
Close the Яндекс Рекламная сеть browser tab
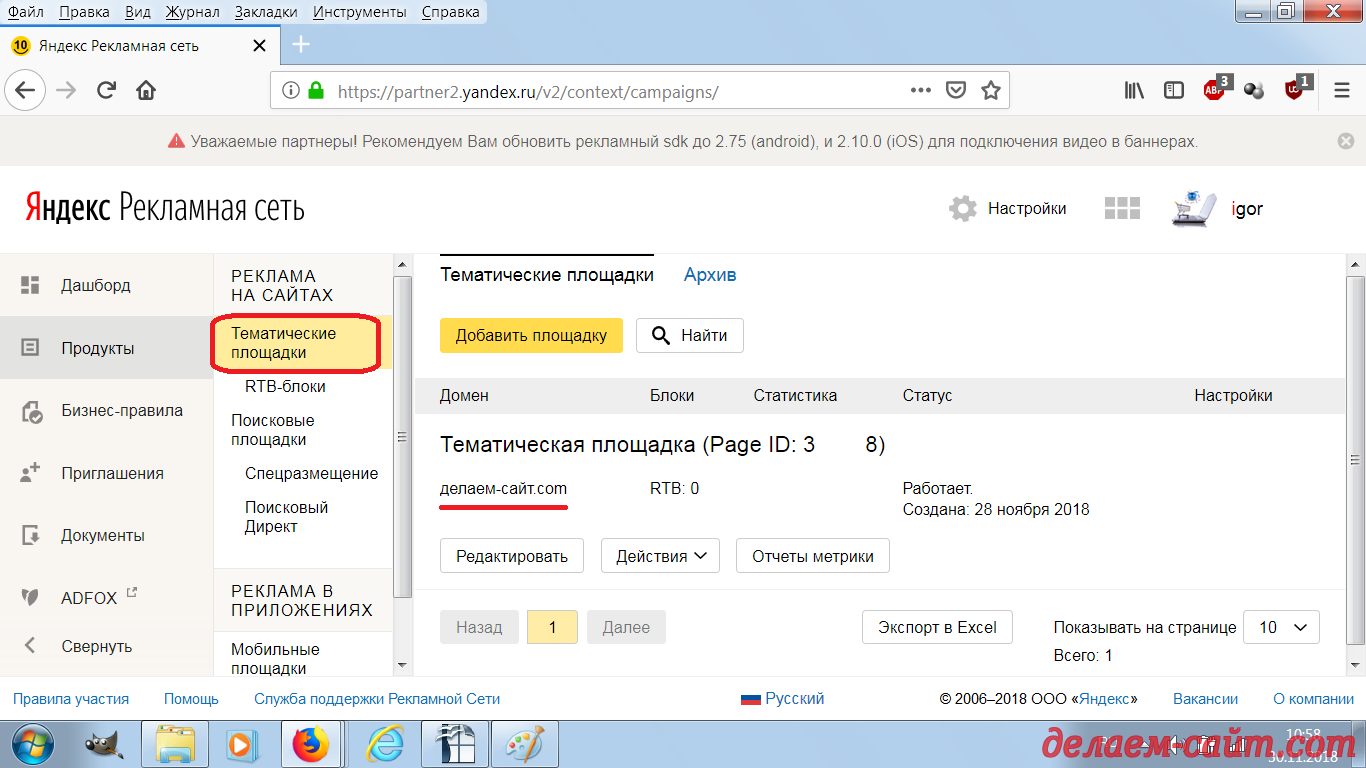pyautogui.click(x=260, y=46)
